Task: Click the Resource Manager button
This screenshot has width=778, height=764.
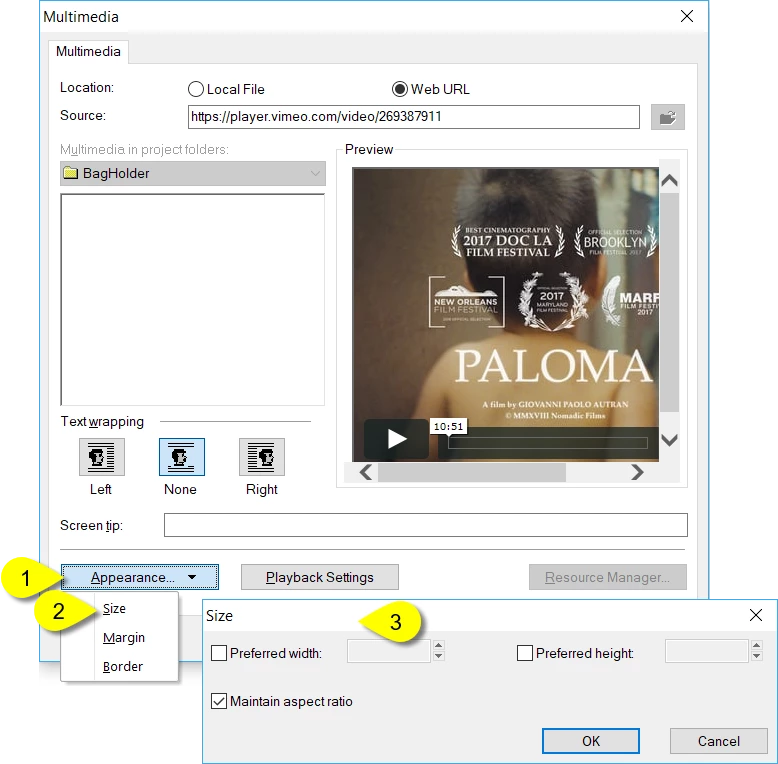Action: pos(607,577)
